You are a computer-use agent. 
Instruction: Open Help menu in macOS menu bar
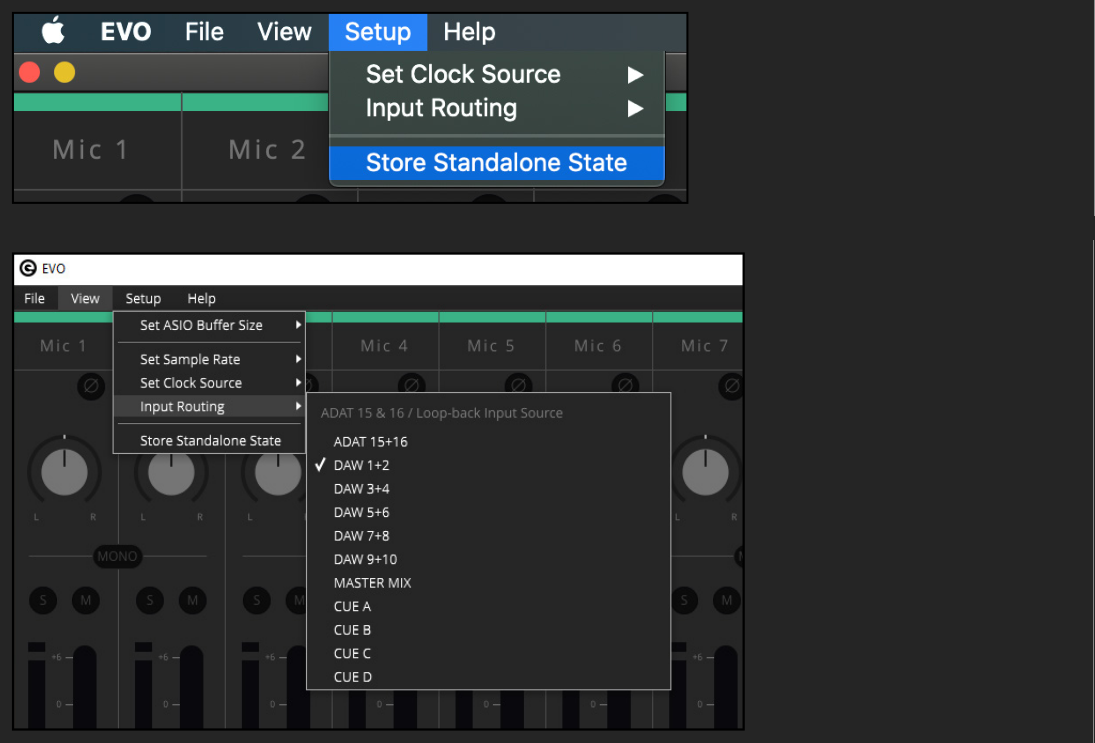[x=469, y=31]
